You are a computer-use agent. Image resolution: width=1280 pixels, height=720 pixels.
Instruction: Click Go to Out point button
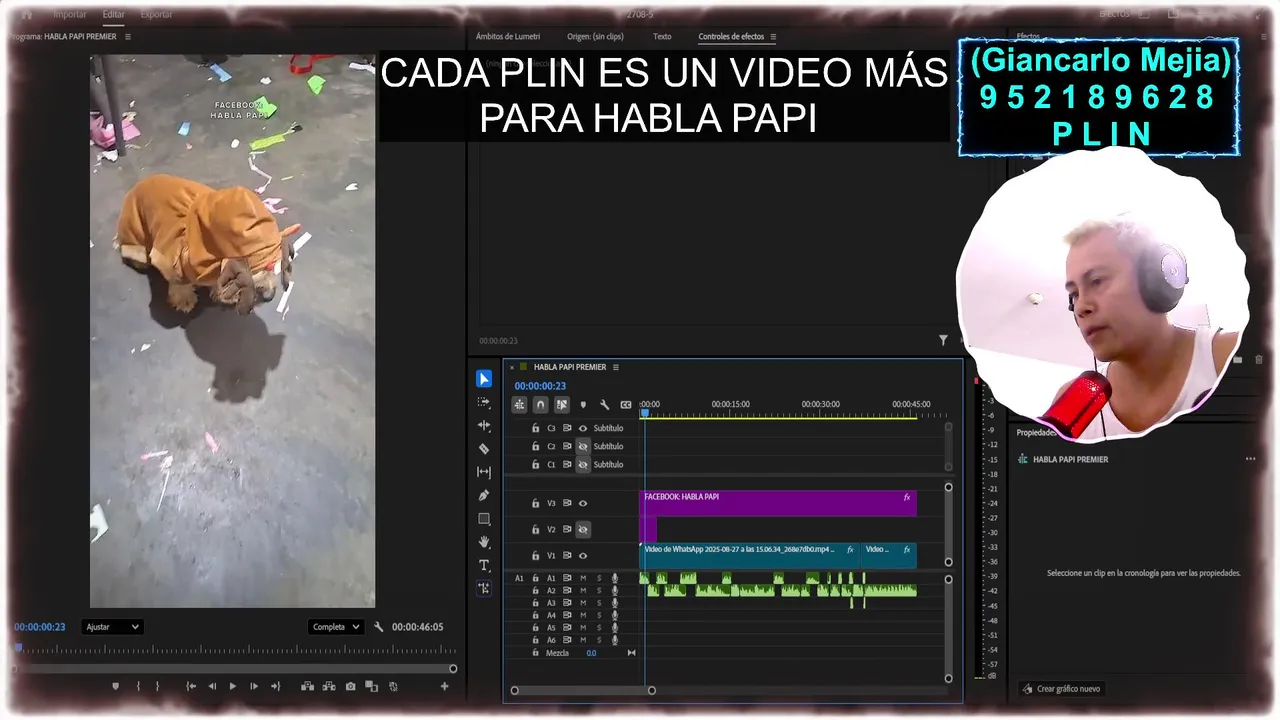[276, 686]
